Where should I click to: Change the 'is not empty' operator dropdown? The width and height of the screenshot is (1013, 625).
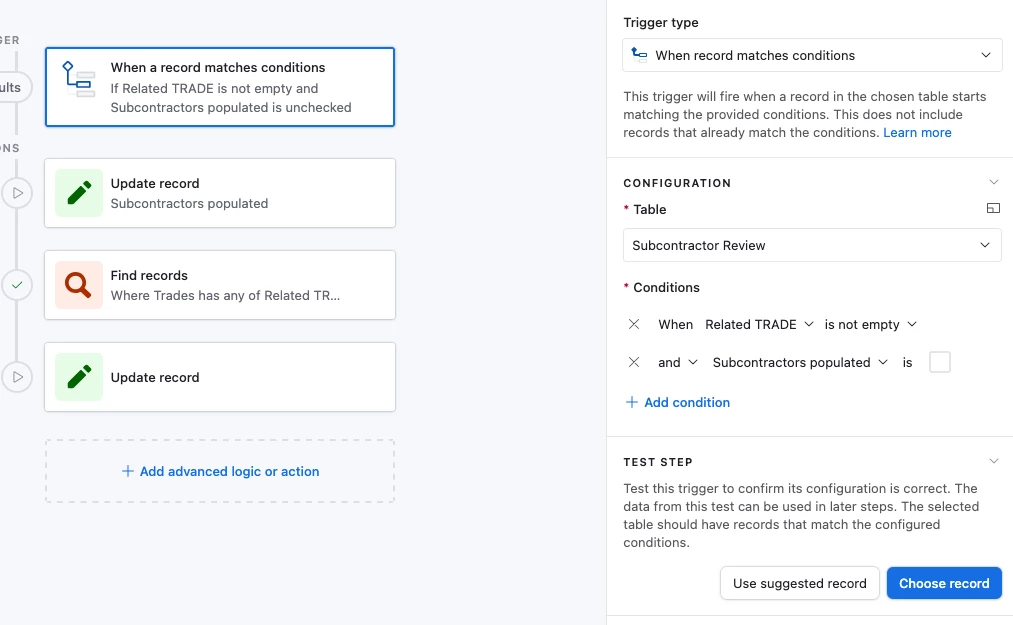click(870, 324)
